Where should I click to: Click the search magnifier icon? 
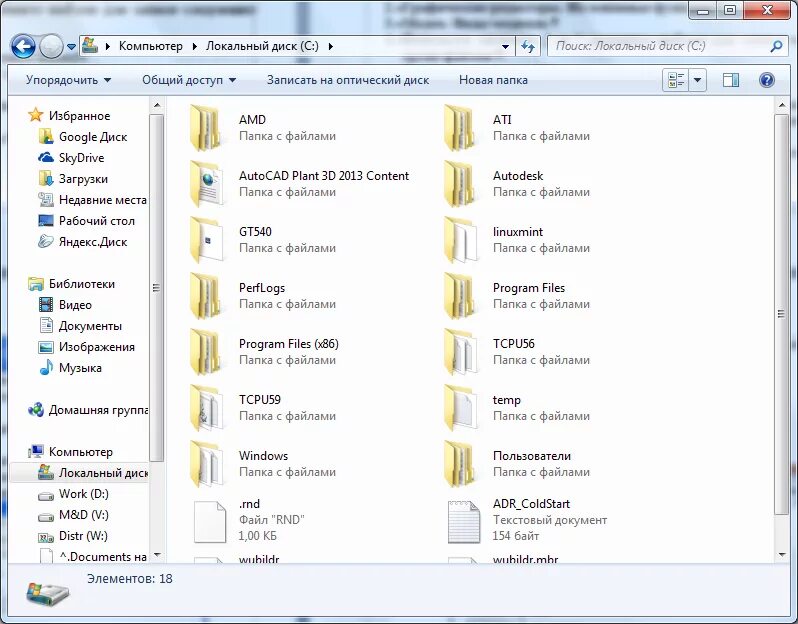776,46
